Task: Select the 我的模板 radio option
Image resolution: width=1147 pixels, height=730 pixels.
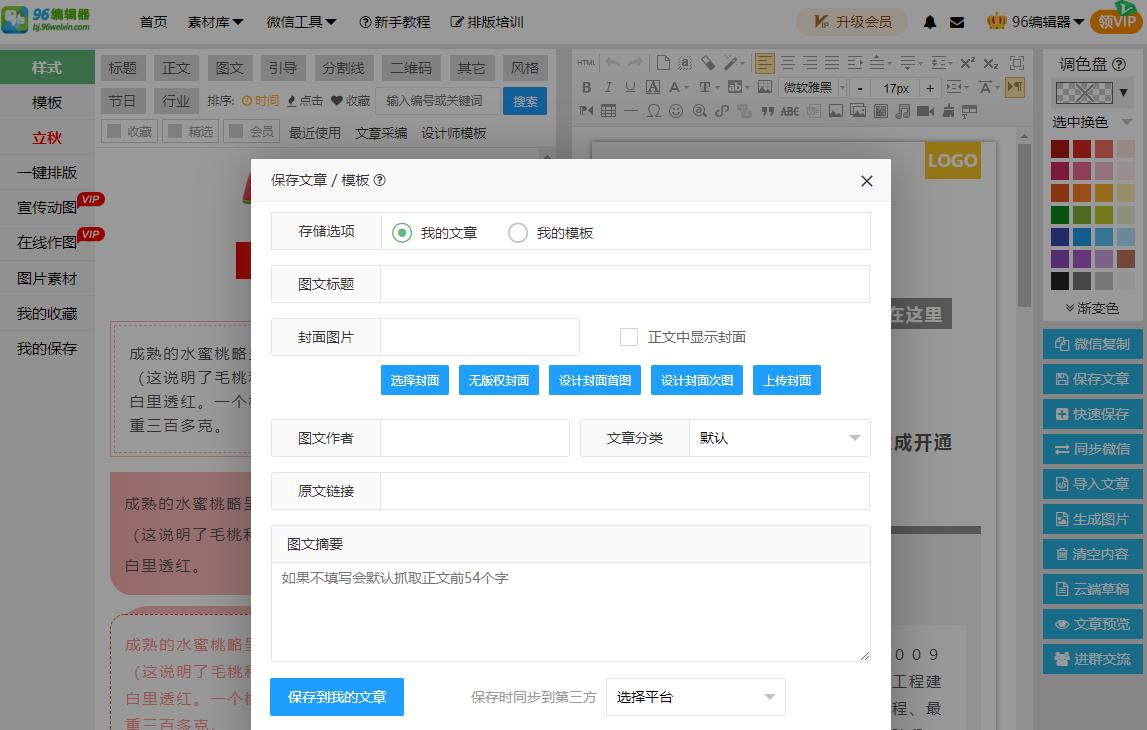Action: tap(518, 231)
